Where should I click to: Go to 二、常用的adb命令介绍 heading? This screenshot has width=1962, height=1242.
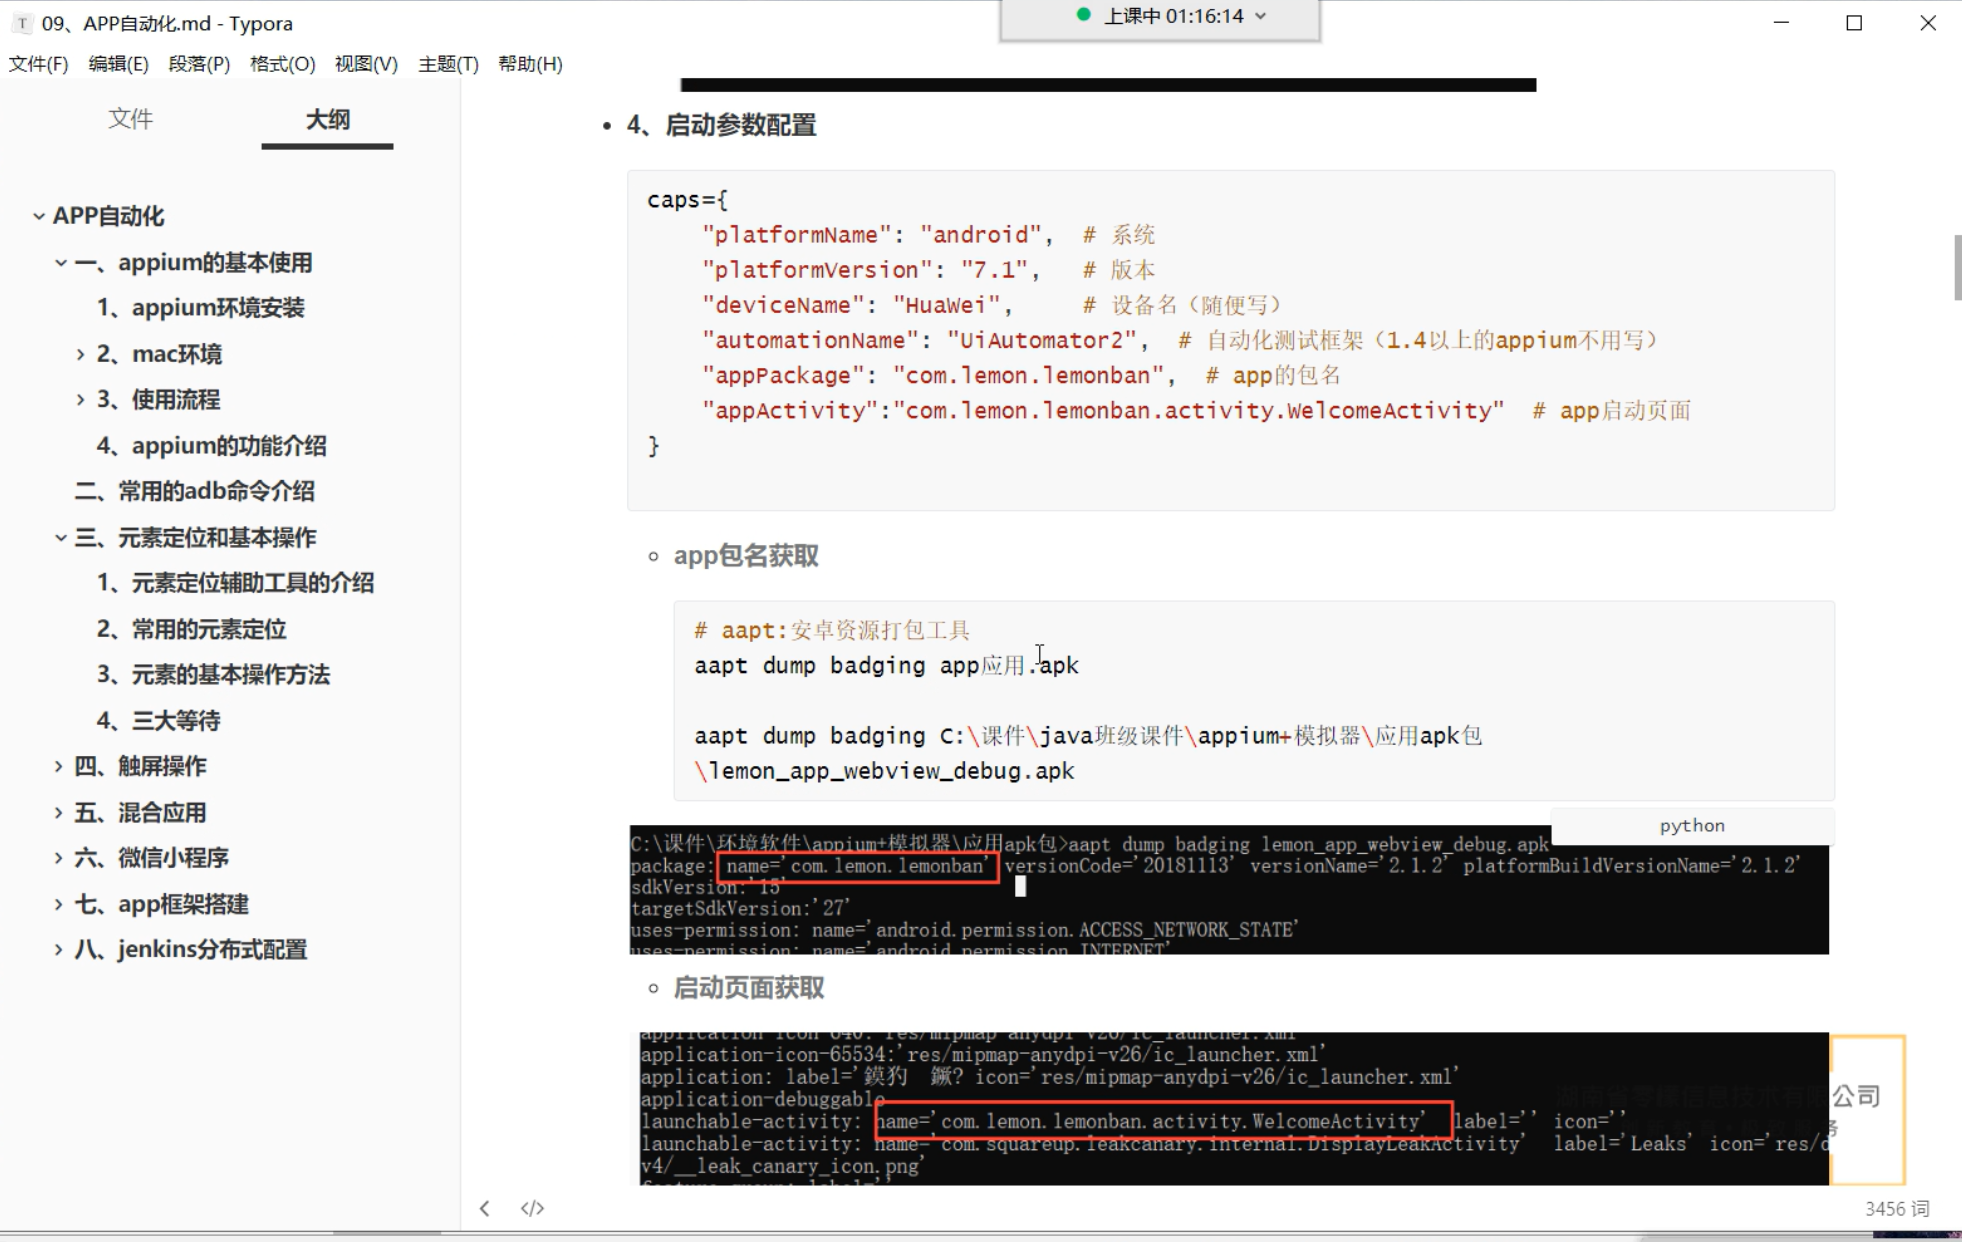coord(194,491)
